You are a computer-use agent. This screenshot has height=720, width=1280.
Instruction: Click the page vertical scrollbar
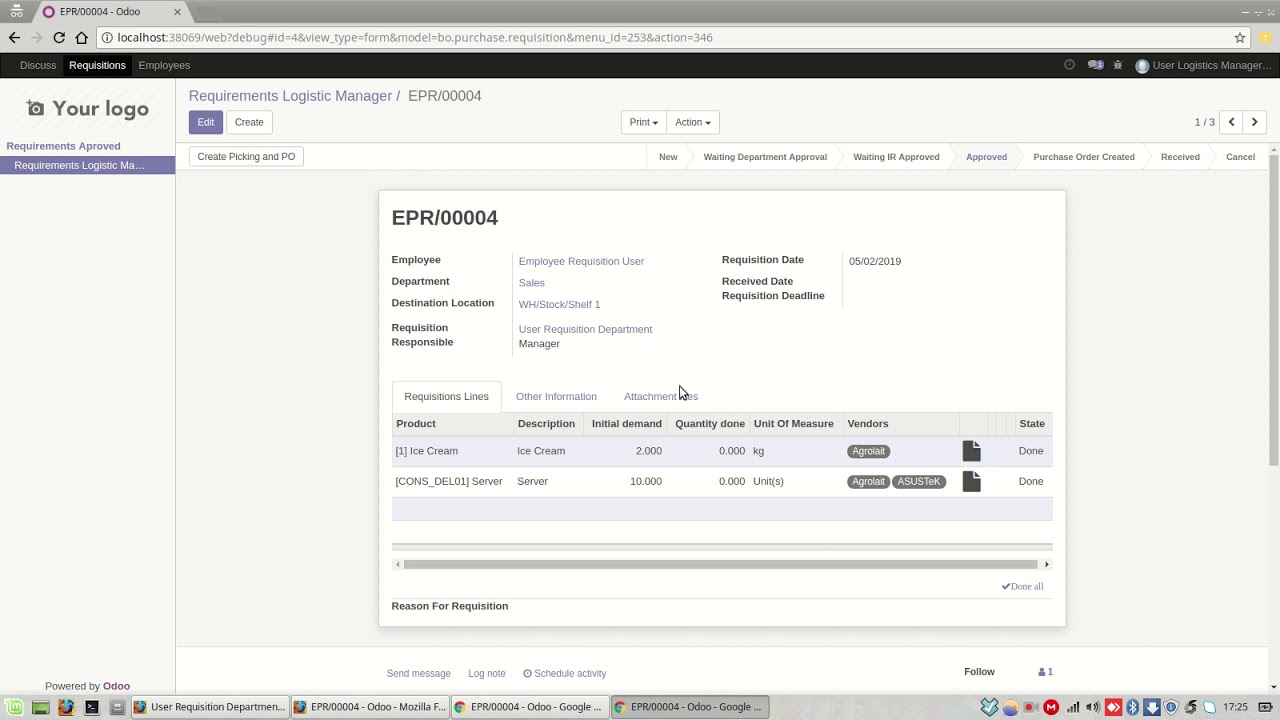tap(1274, 310)
